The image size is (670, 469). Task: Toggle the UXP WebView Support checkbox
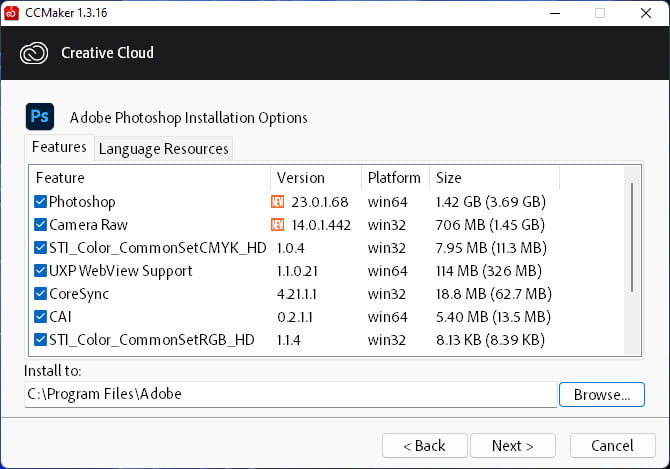click(40, 270)
